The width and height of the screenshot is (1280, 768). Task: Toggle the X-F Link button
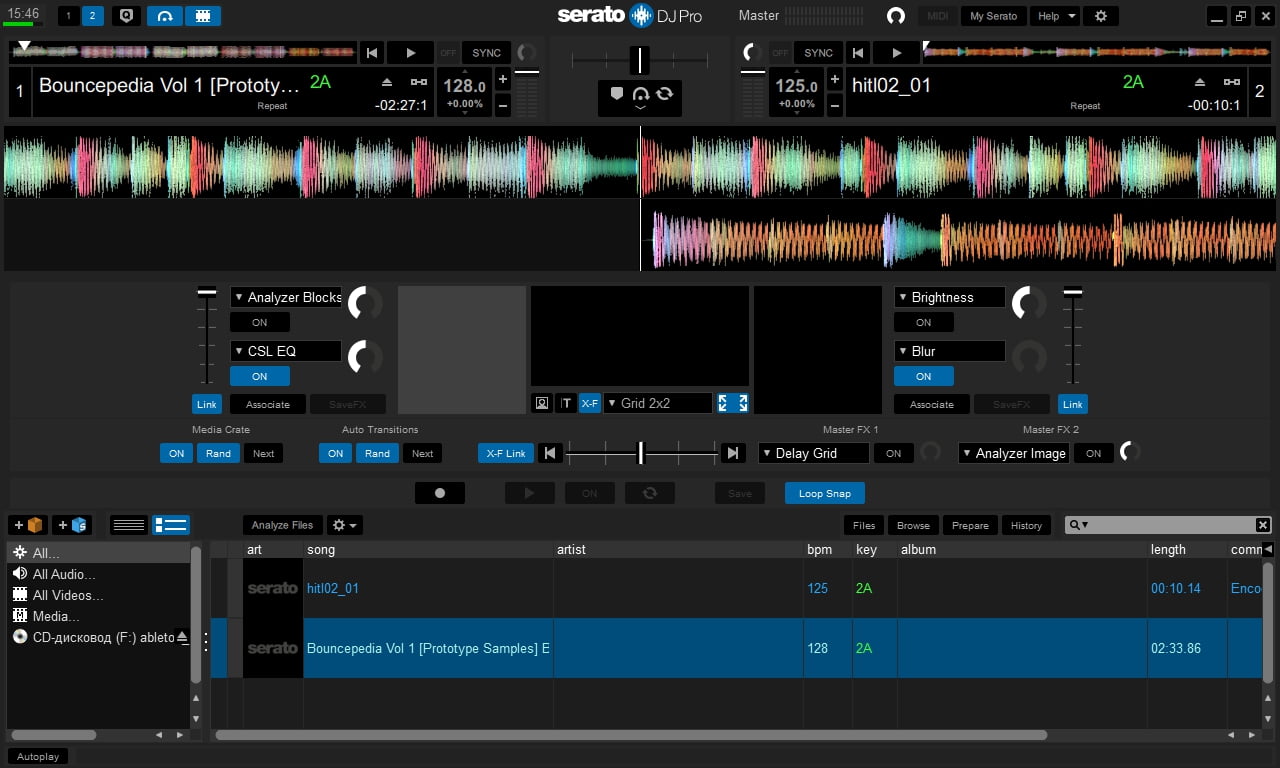pyautogui.click(x=506, y=453)
